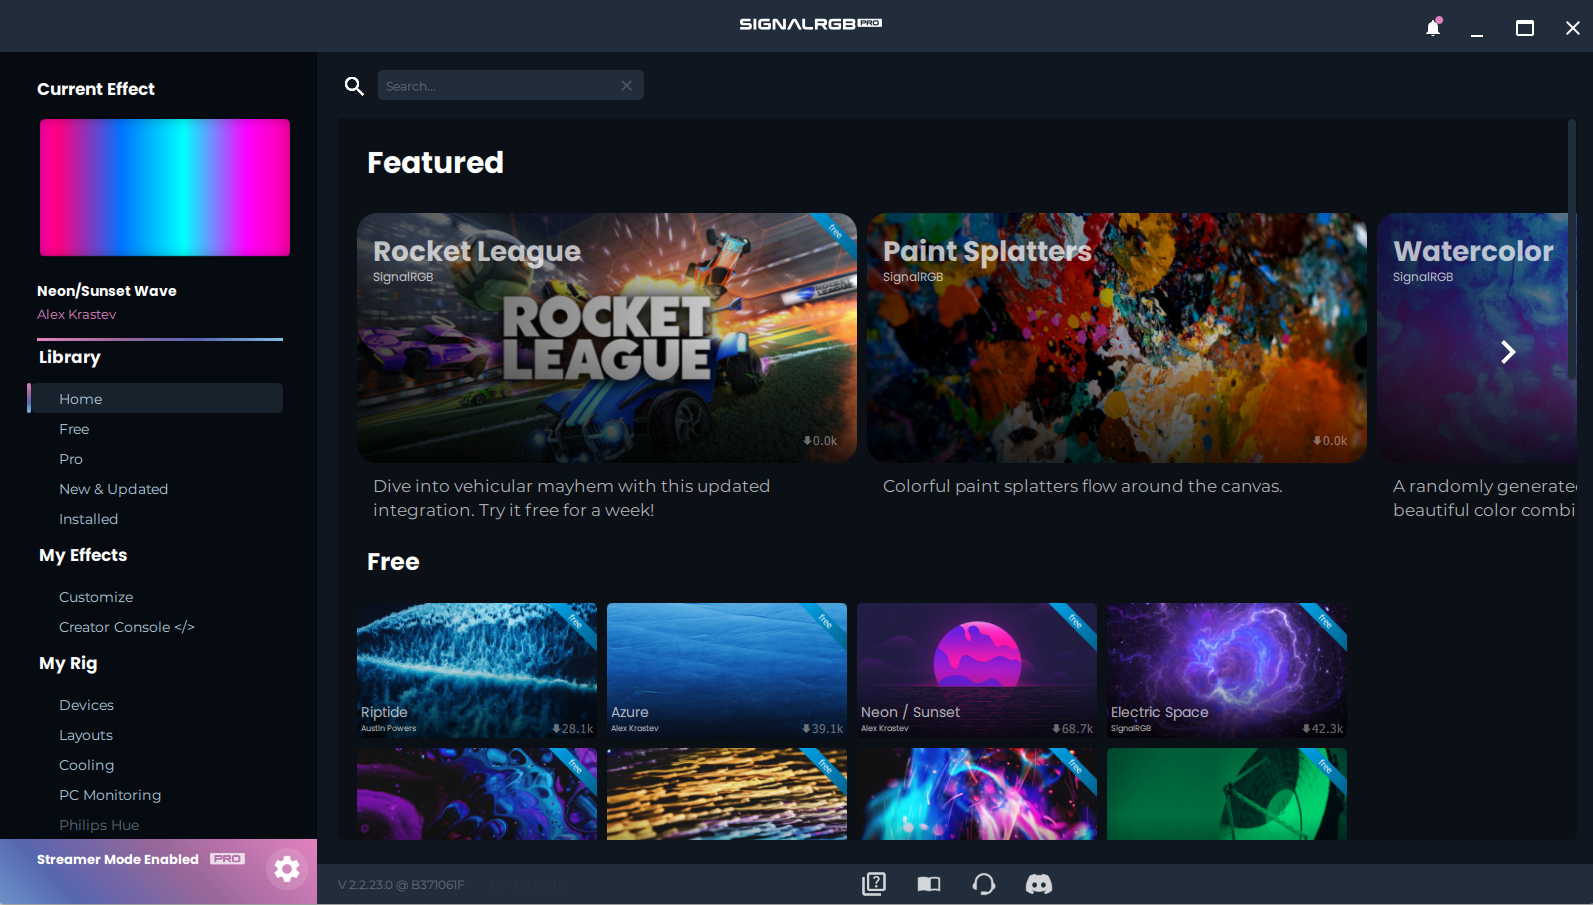The width and height of the screenshot is (1593, 905).
Task: Clear the search field with X
Action: (626, 86)
